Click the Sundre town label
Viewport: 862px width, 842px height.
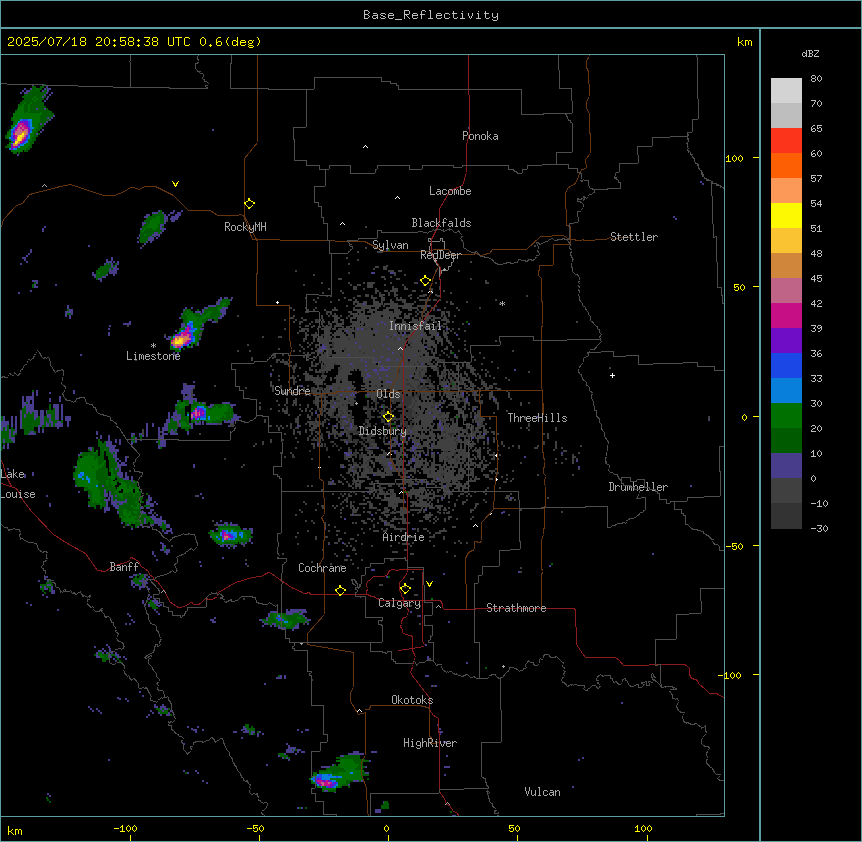click(x=292, y=391)
